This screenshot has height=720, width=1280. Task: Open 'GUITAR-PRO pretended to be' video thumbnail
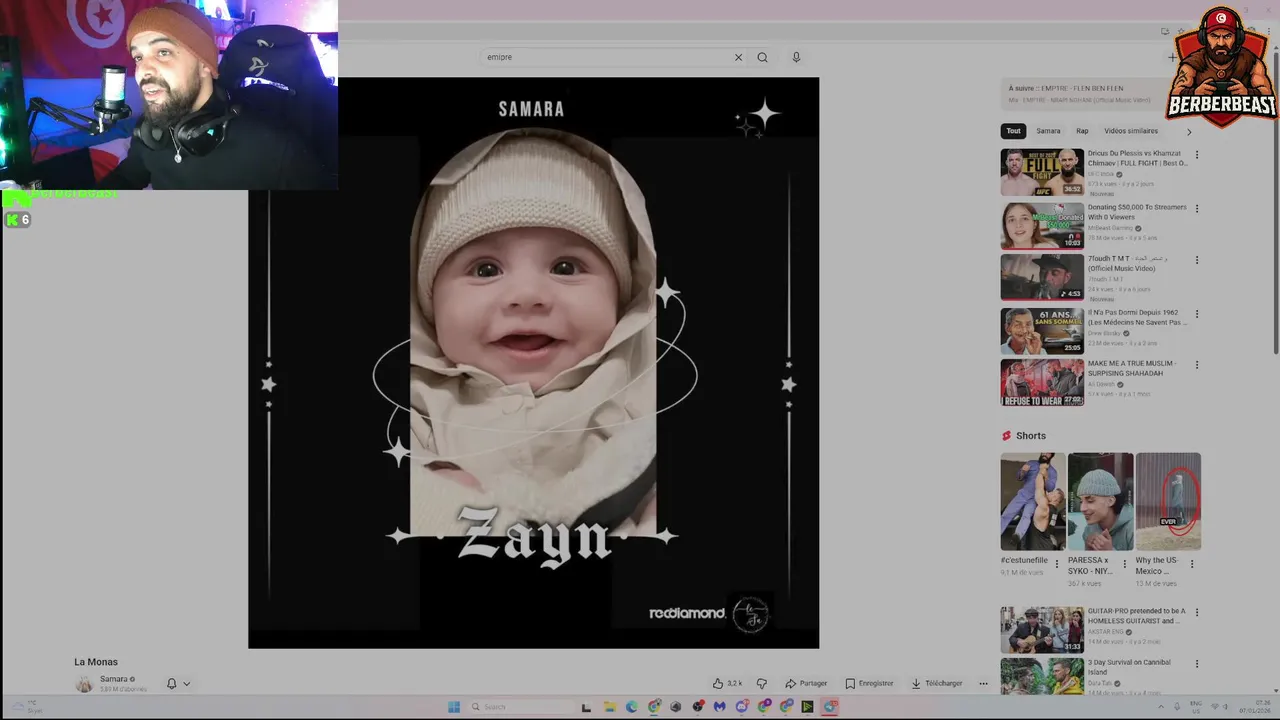[1042, 630]
